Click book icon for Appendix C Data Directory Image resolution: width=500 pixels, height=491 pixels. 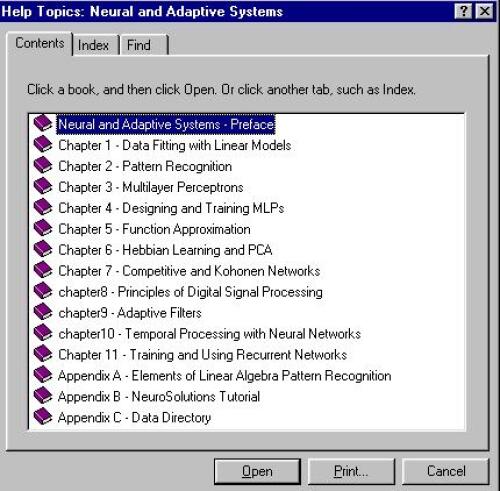(43, 417)
